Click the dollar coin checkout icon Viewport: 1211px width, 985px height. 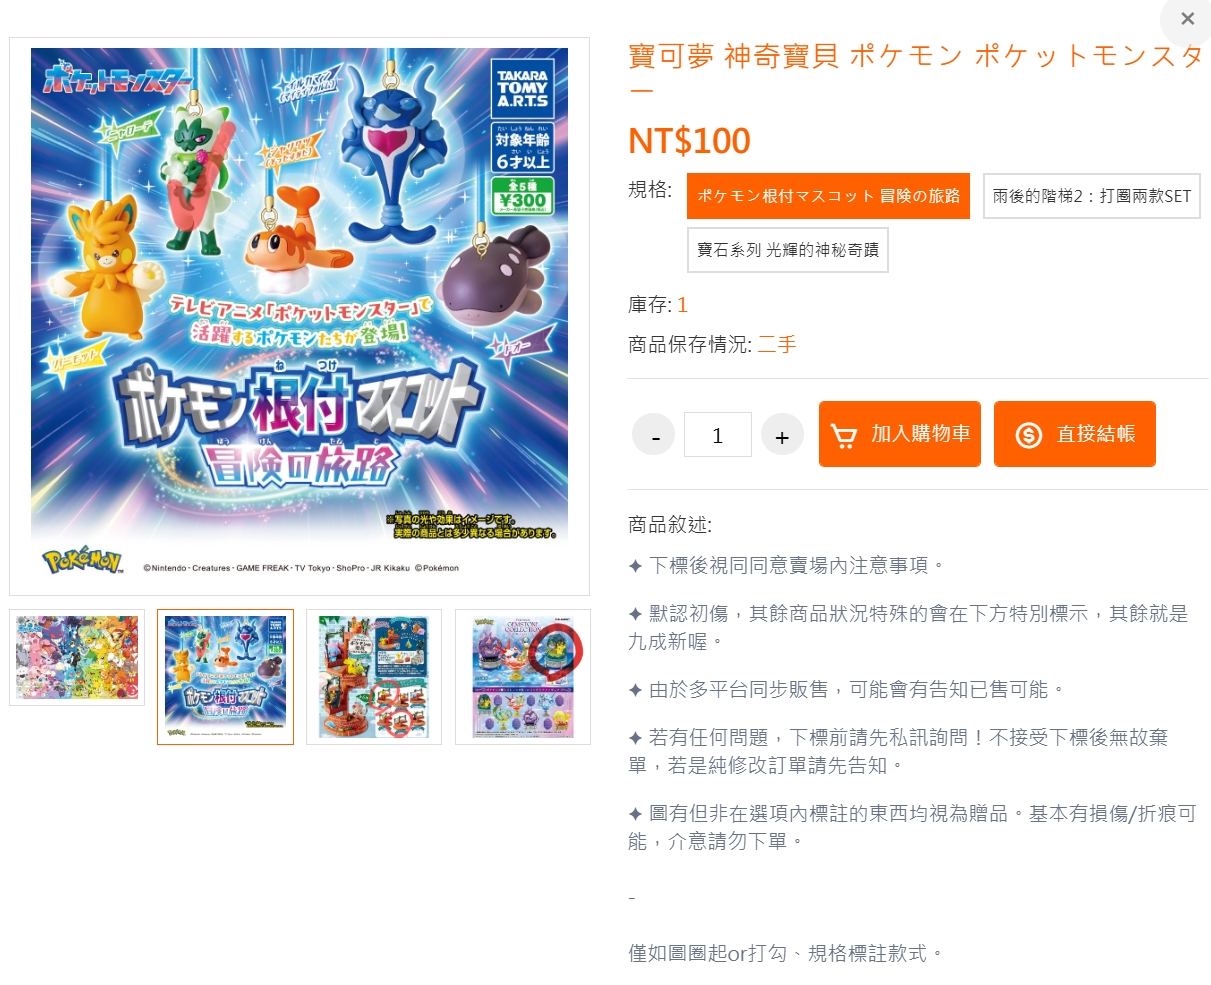coord(1029,435)
